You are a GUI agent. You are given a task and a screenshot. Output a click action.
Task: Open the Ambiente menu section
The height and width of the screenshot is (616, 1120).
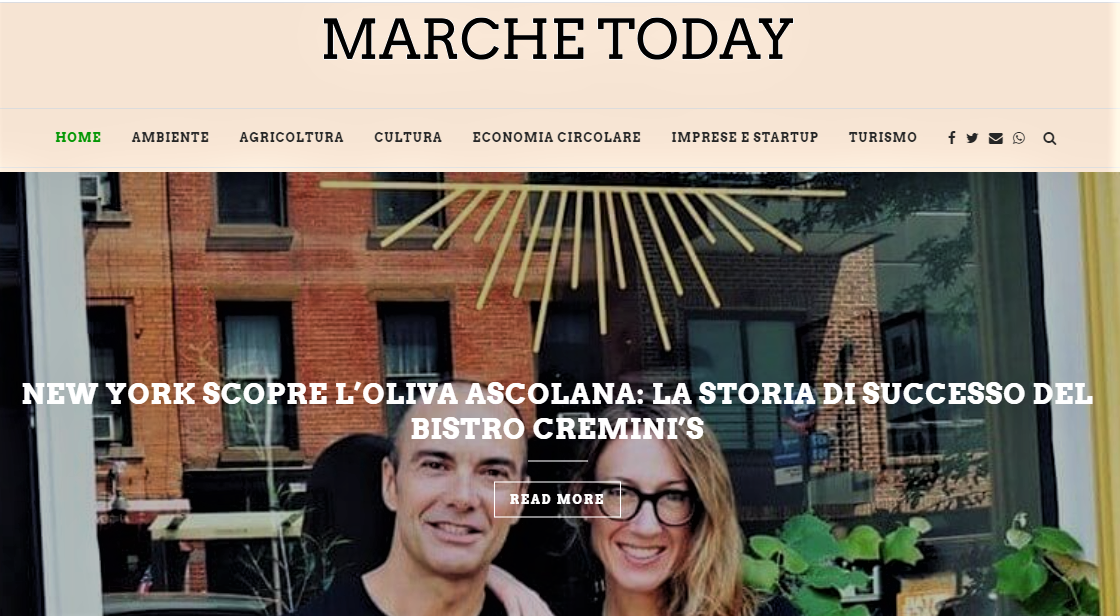click(170, 137)
